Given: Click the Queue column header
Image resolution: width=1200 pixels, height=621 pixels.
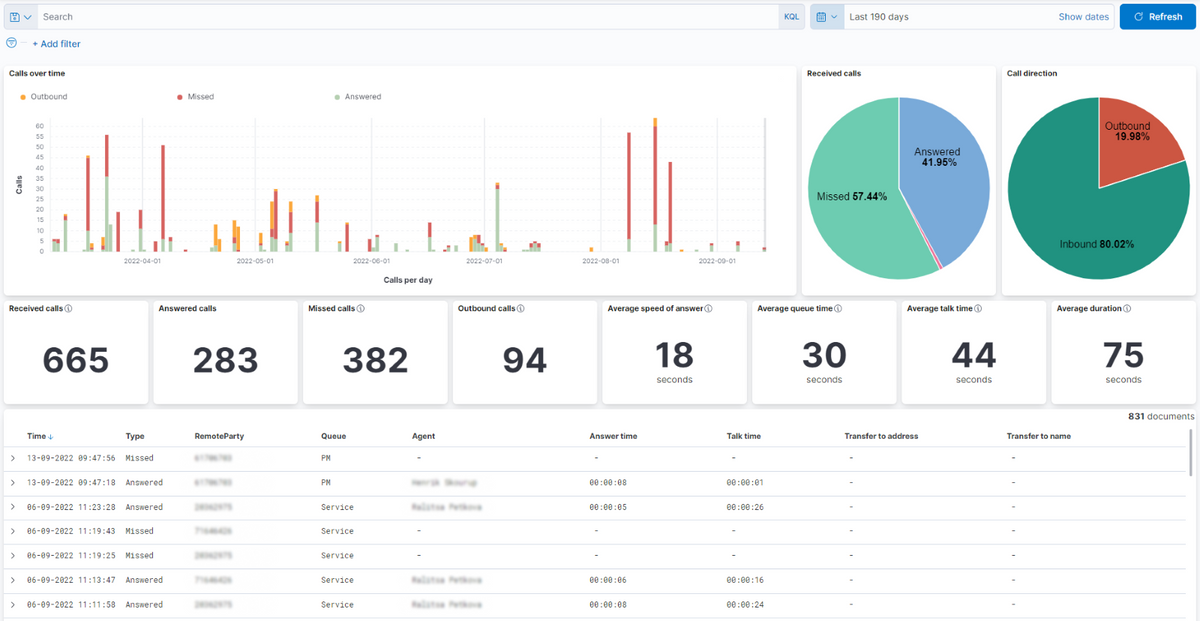Looking at the screenshot, I should click(333, 436).
